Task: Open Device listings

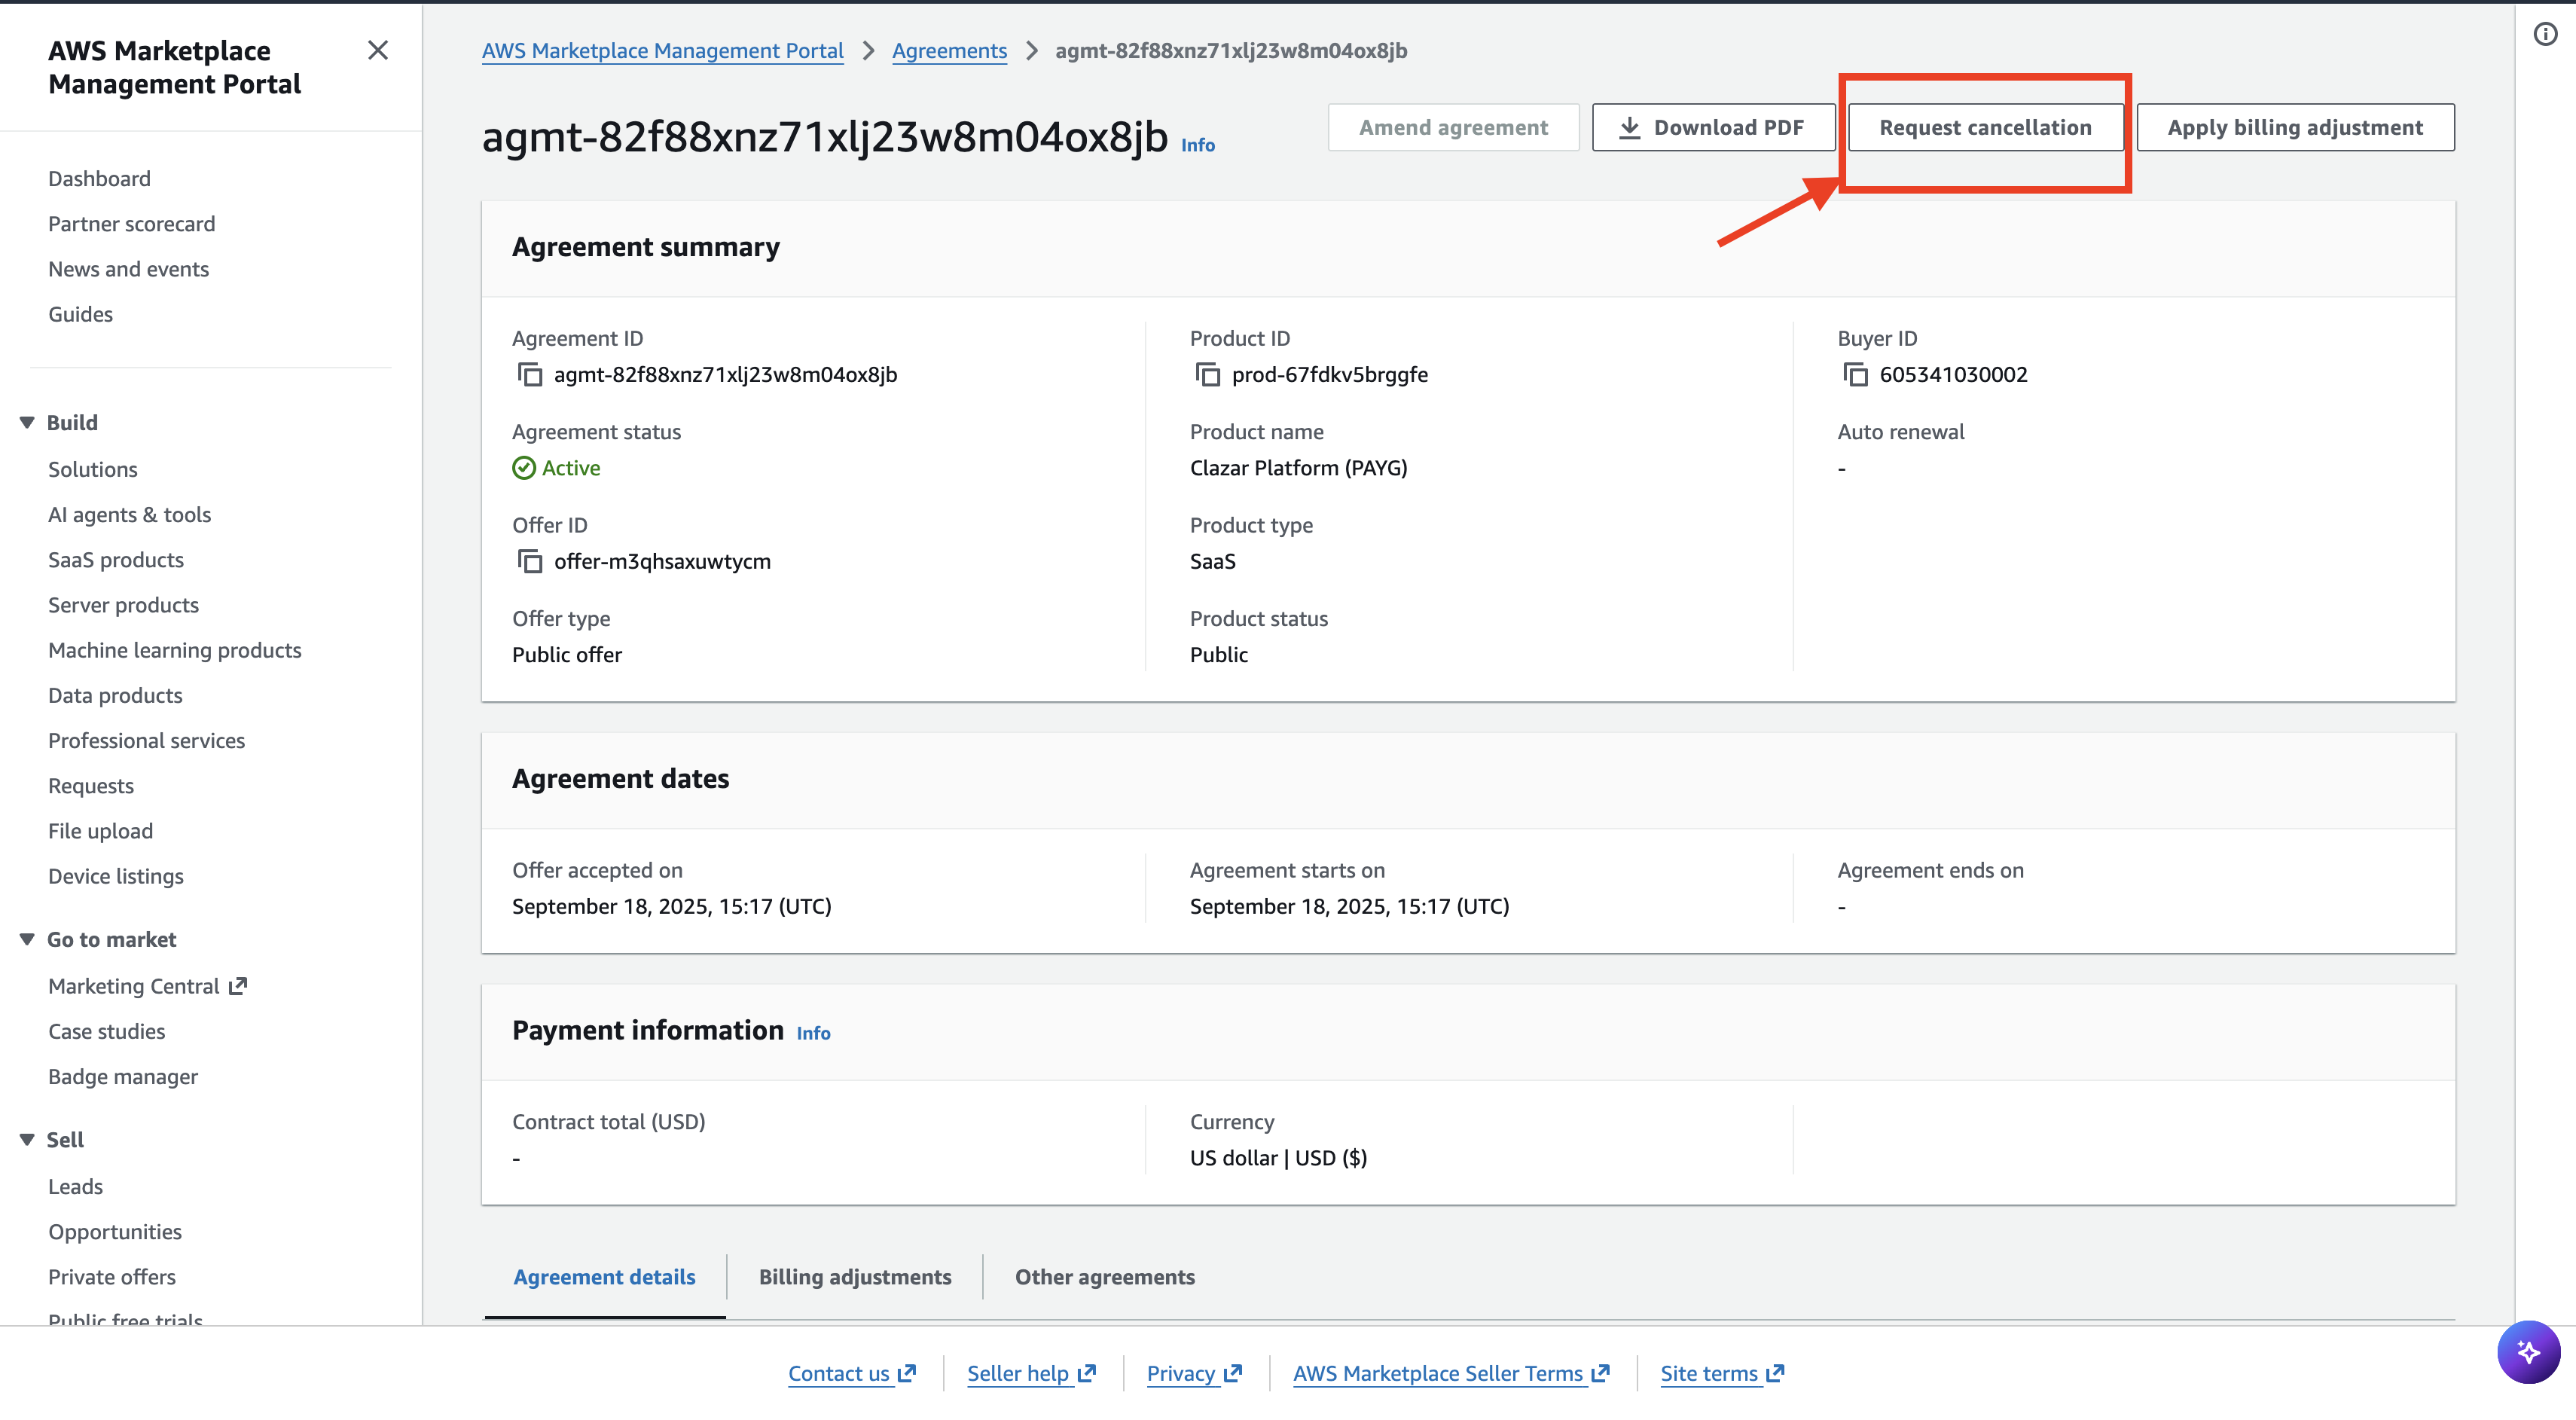Action: tap(116, 876)
